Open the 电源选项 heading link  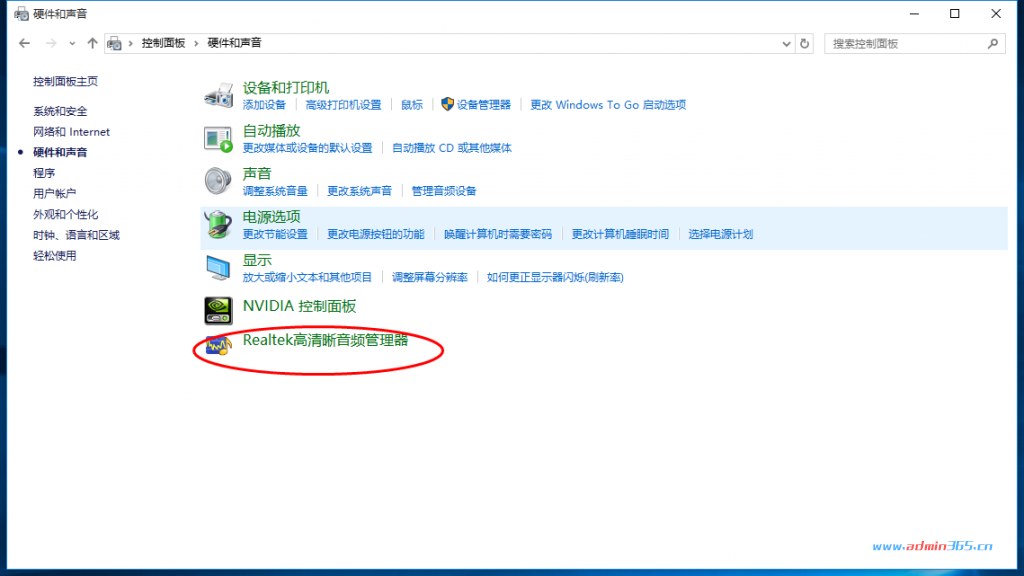271,217
